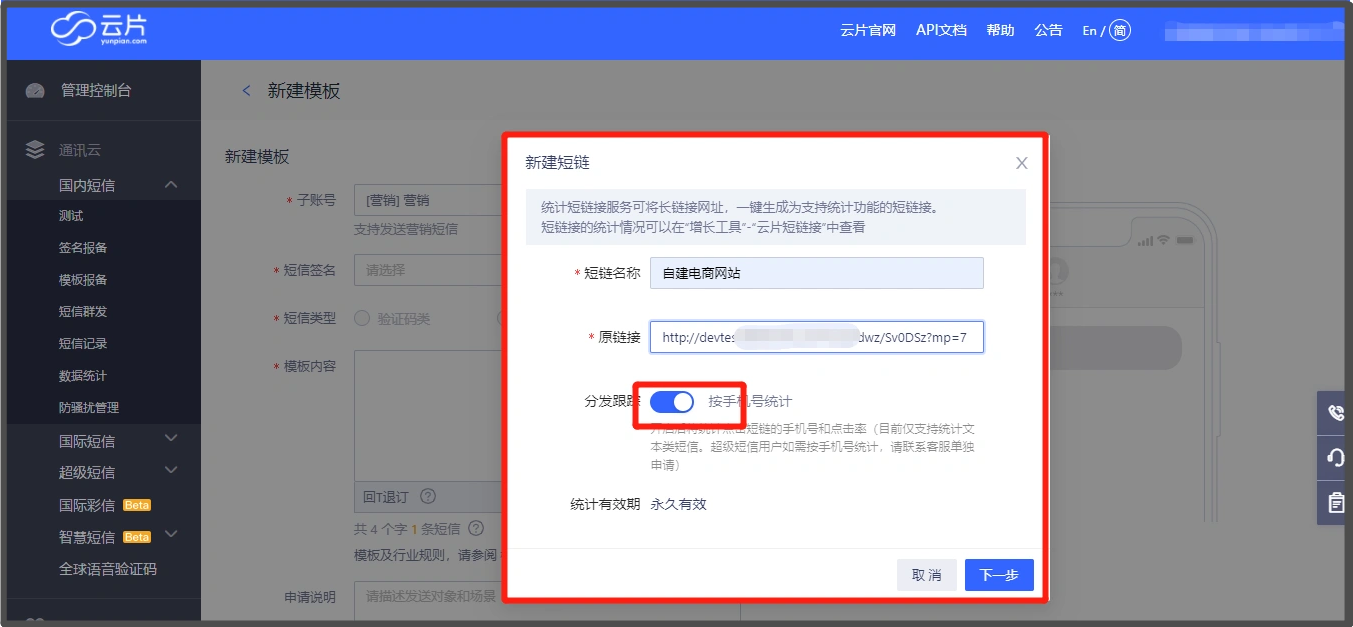Click the 新建短链 dialog title

558,162
